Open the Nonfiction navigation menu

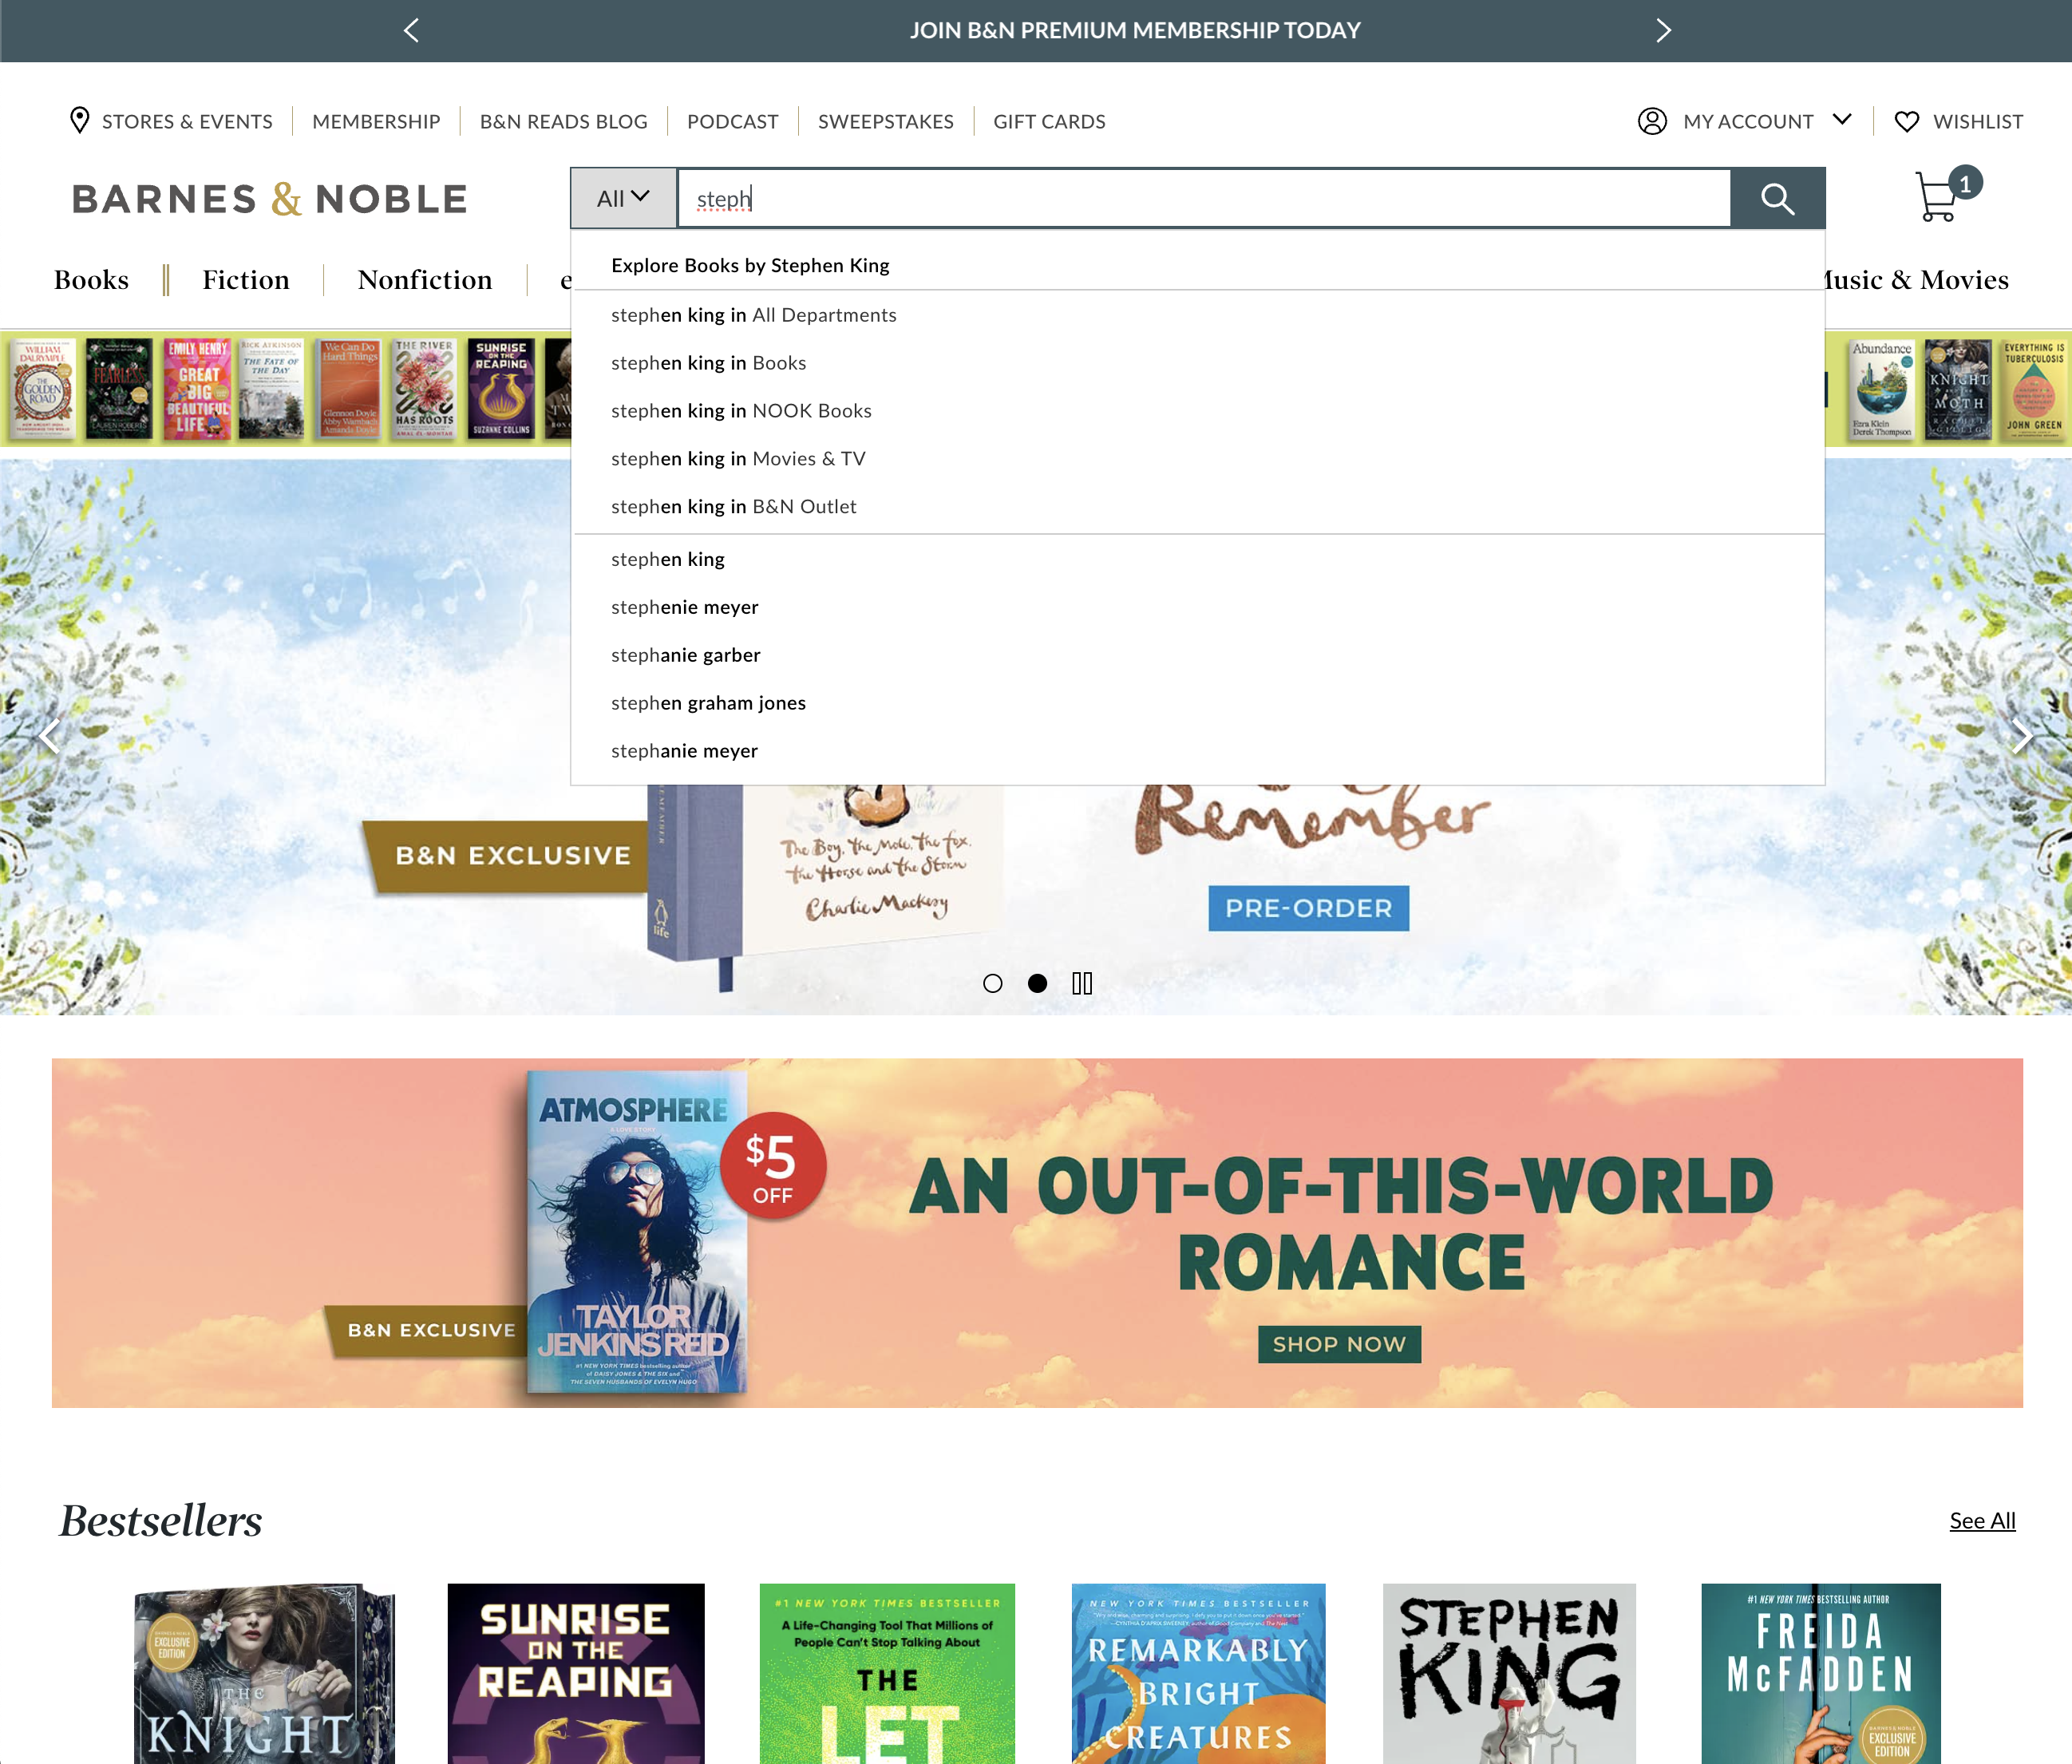click(424, 280)
